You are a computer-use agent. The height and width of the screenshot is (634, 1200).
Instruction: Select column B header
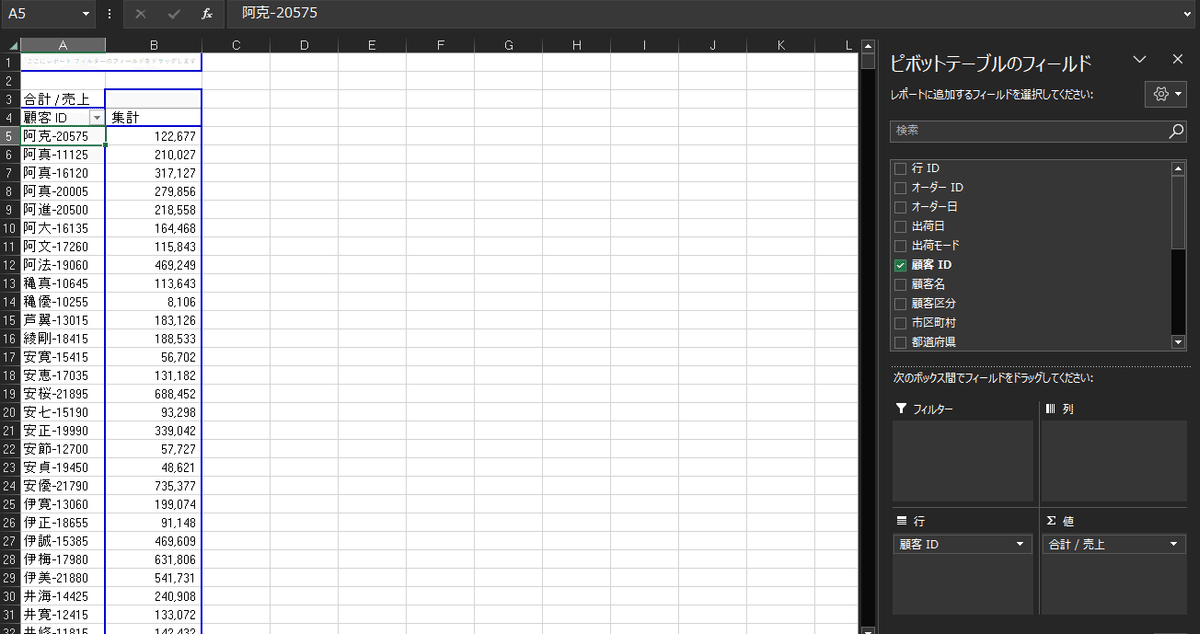tap(154, 45)
